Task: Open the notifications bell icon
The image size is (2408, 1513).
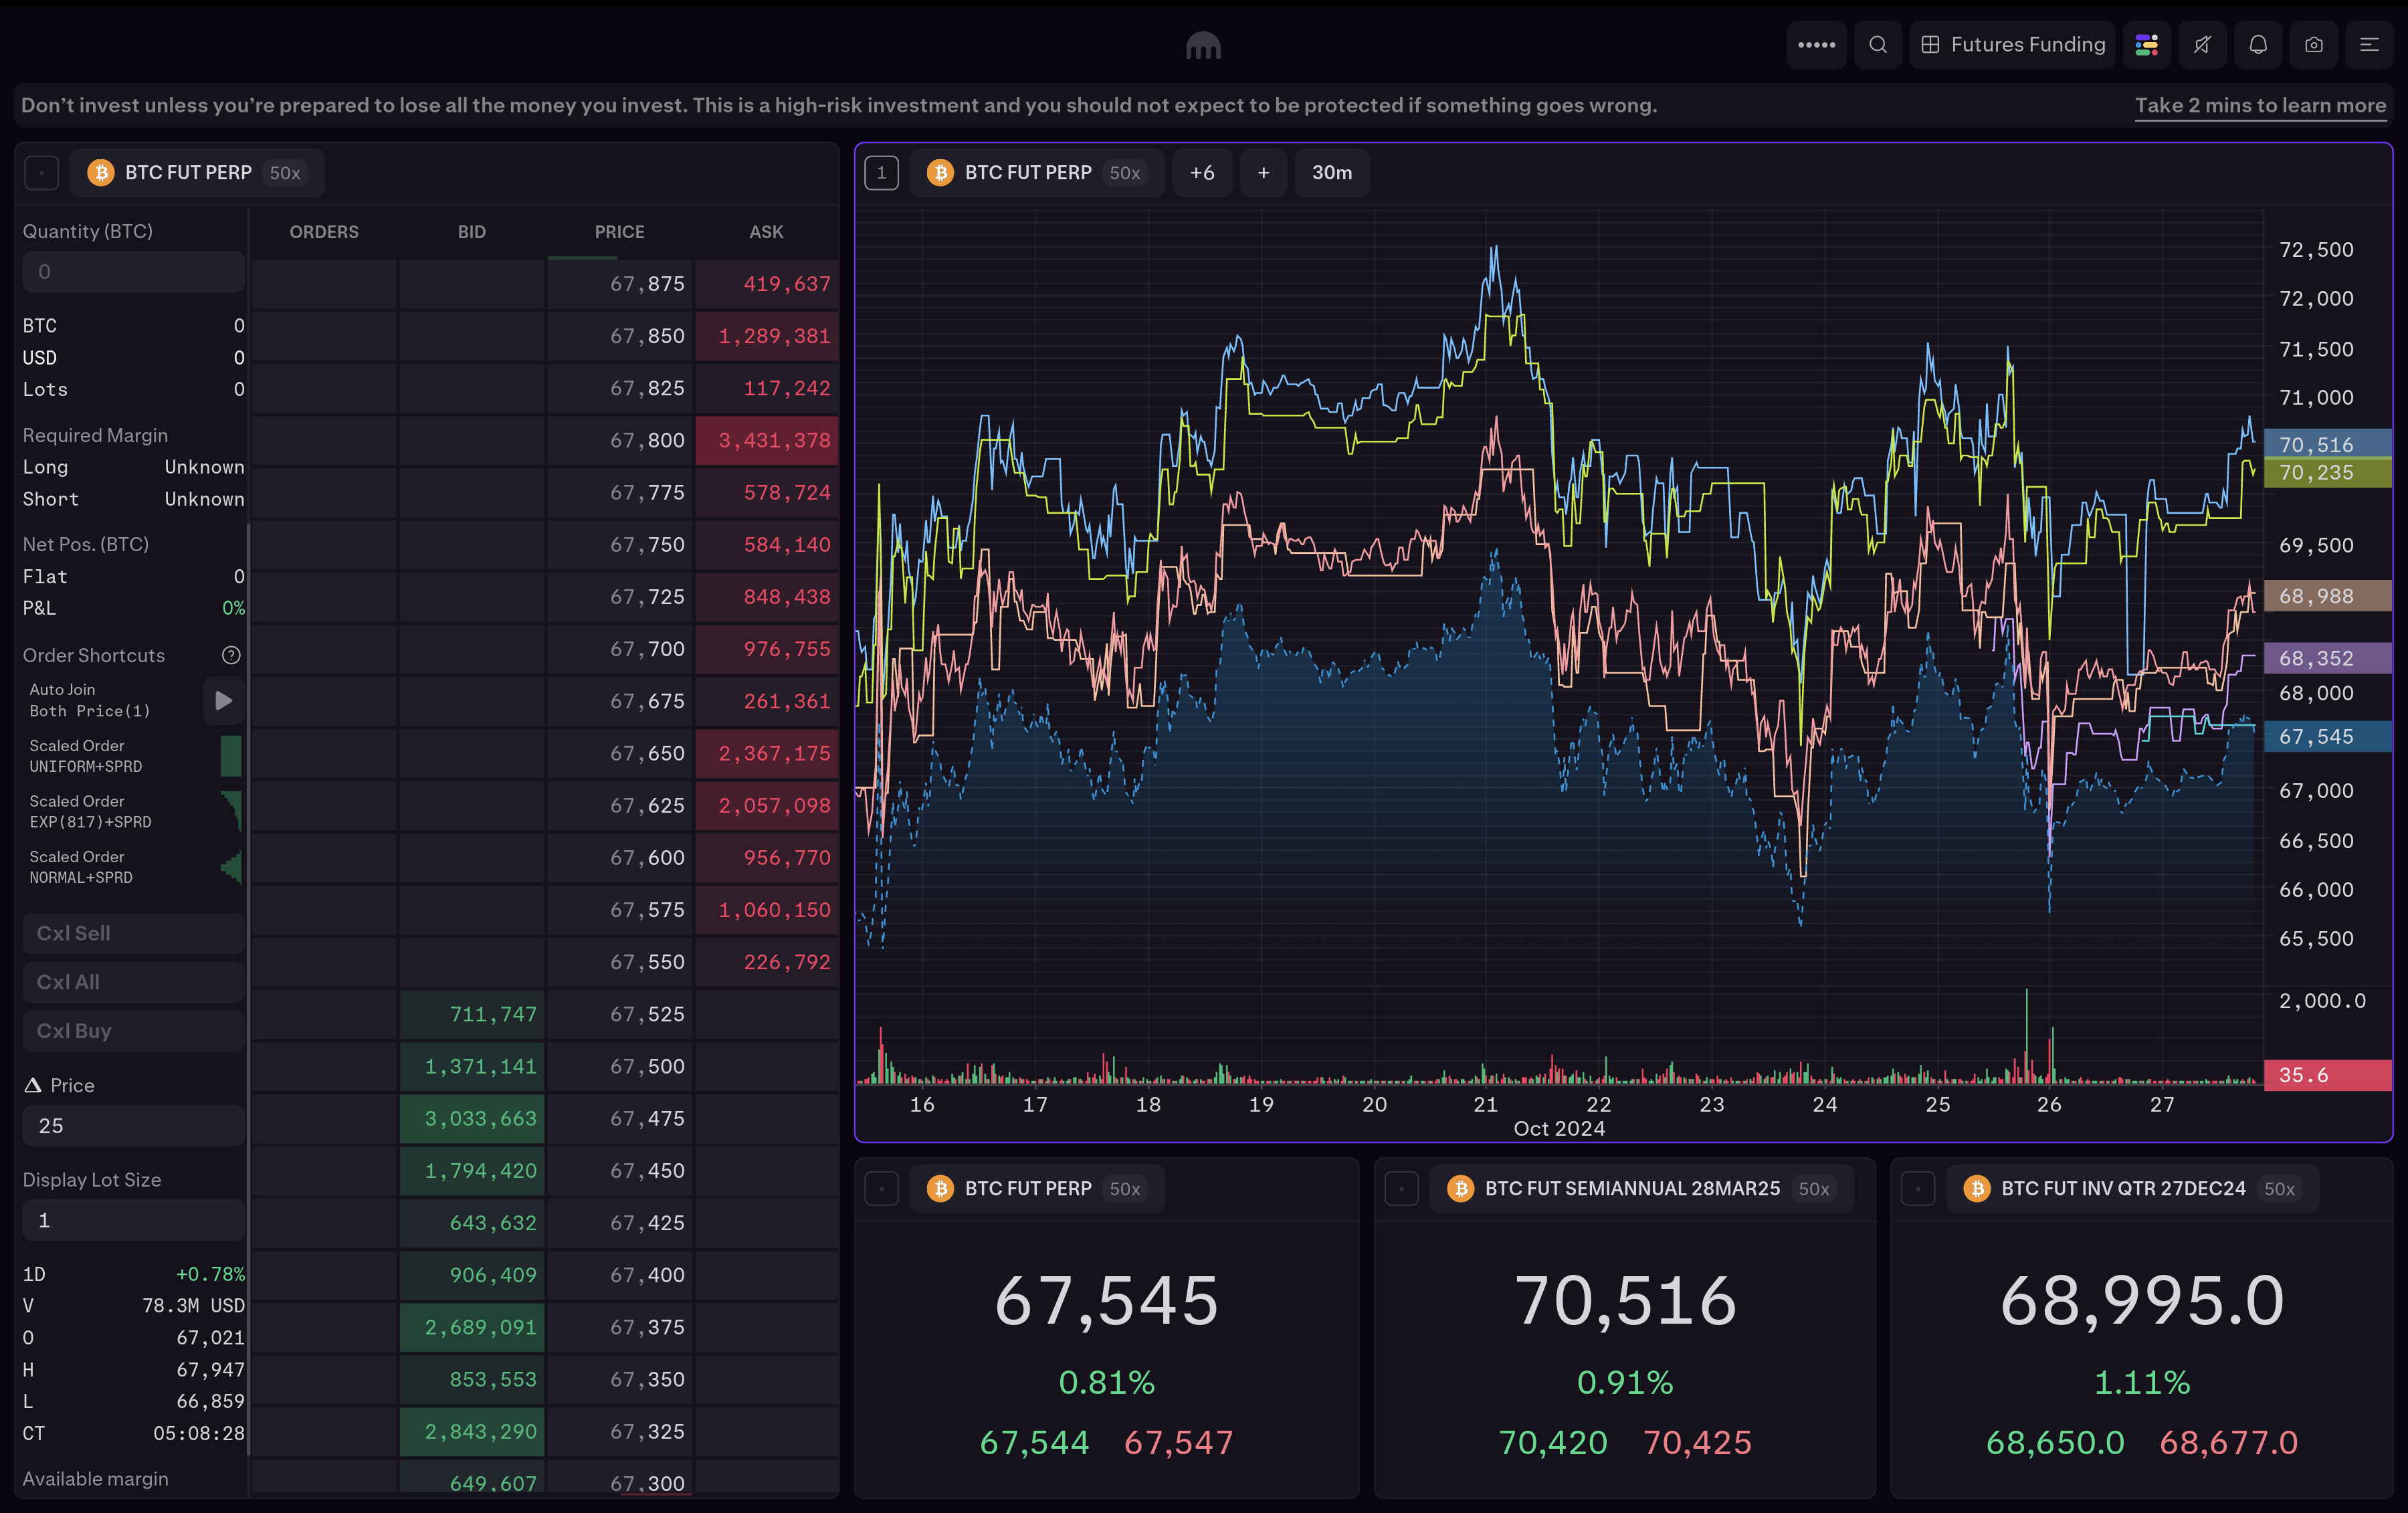Action: pos(2258,45)
